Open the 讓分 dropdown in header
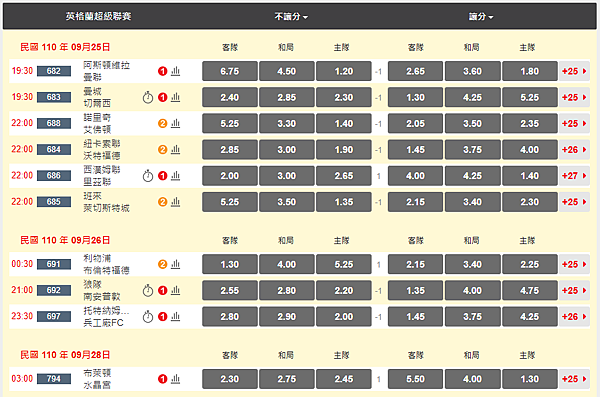This screenshot has height=397, width=600. point(481,16)
